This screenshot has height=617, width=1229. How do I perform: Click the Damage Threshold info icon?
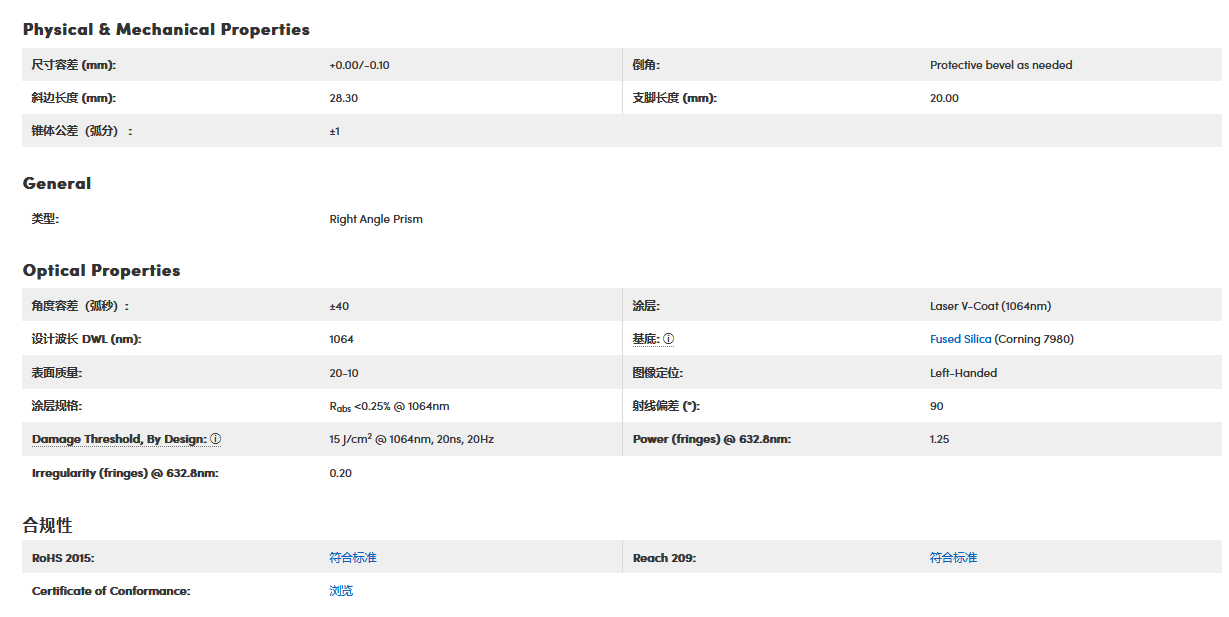[x=216, y=439]
